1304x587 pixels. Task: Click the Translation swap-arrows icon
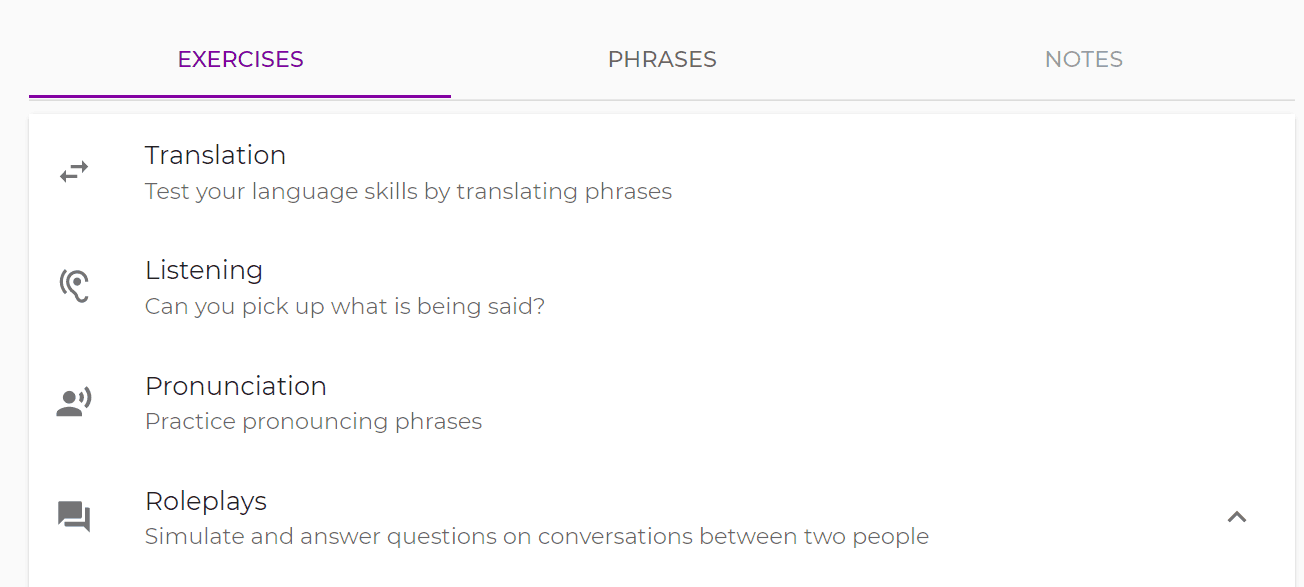coord(74,172)
